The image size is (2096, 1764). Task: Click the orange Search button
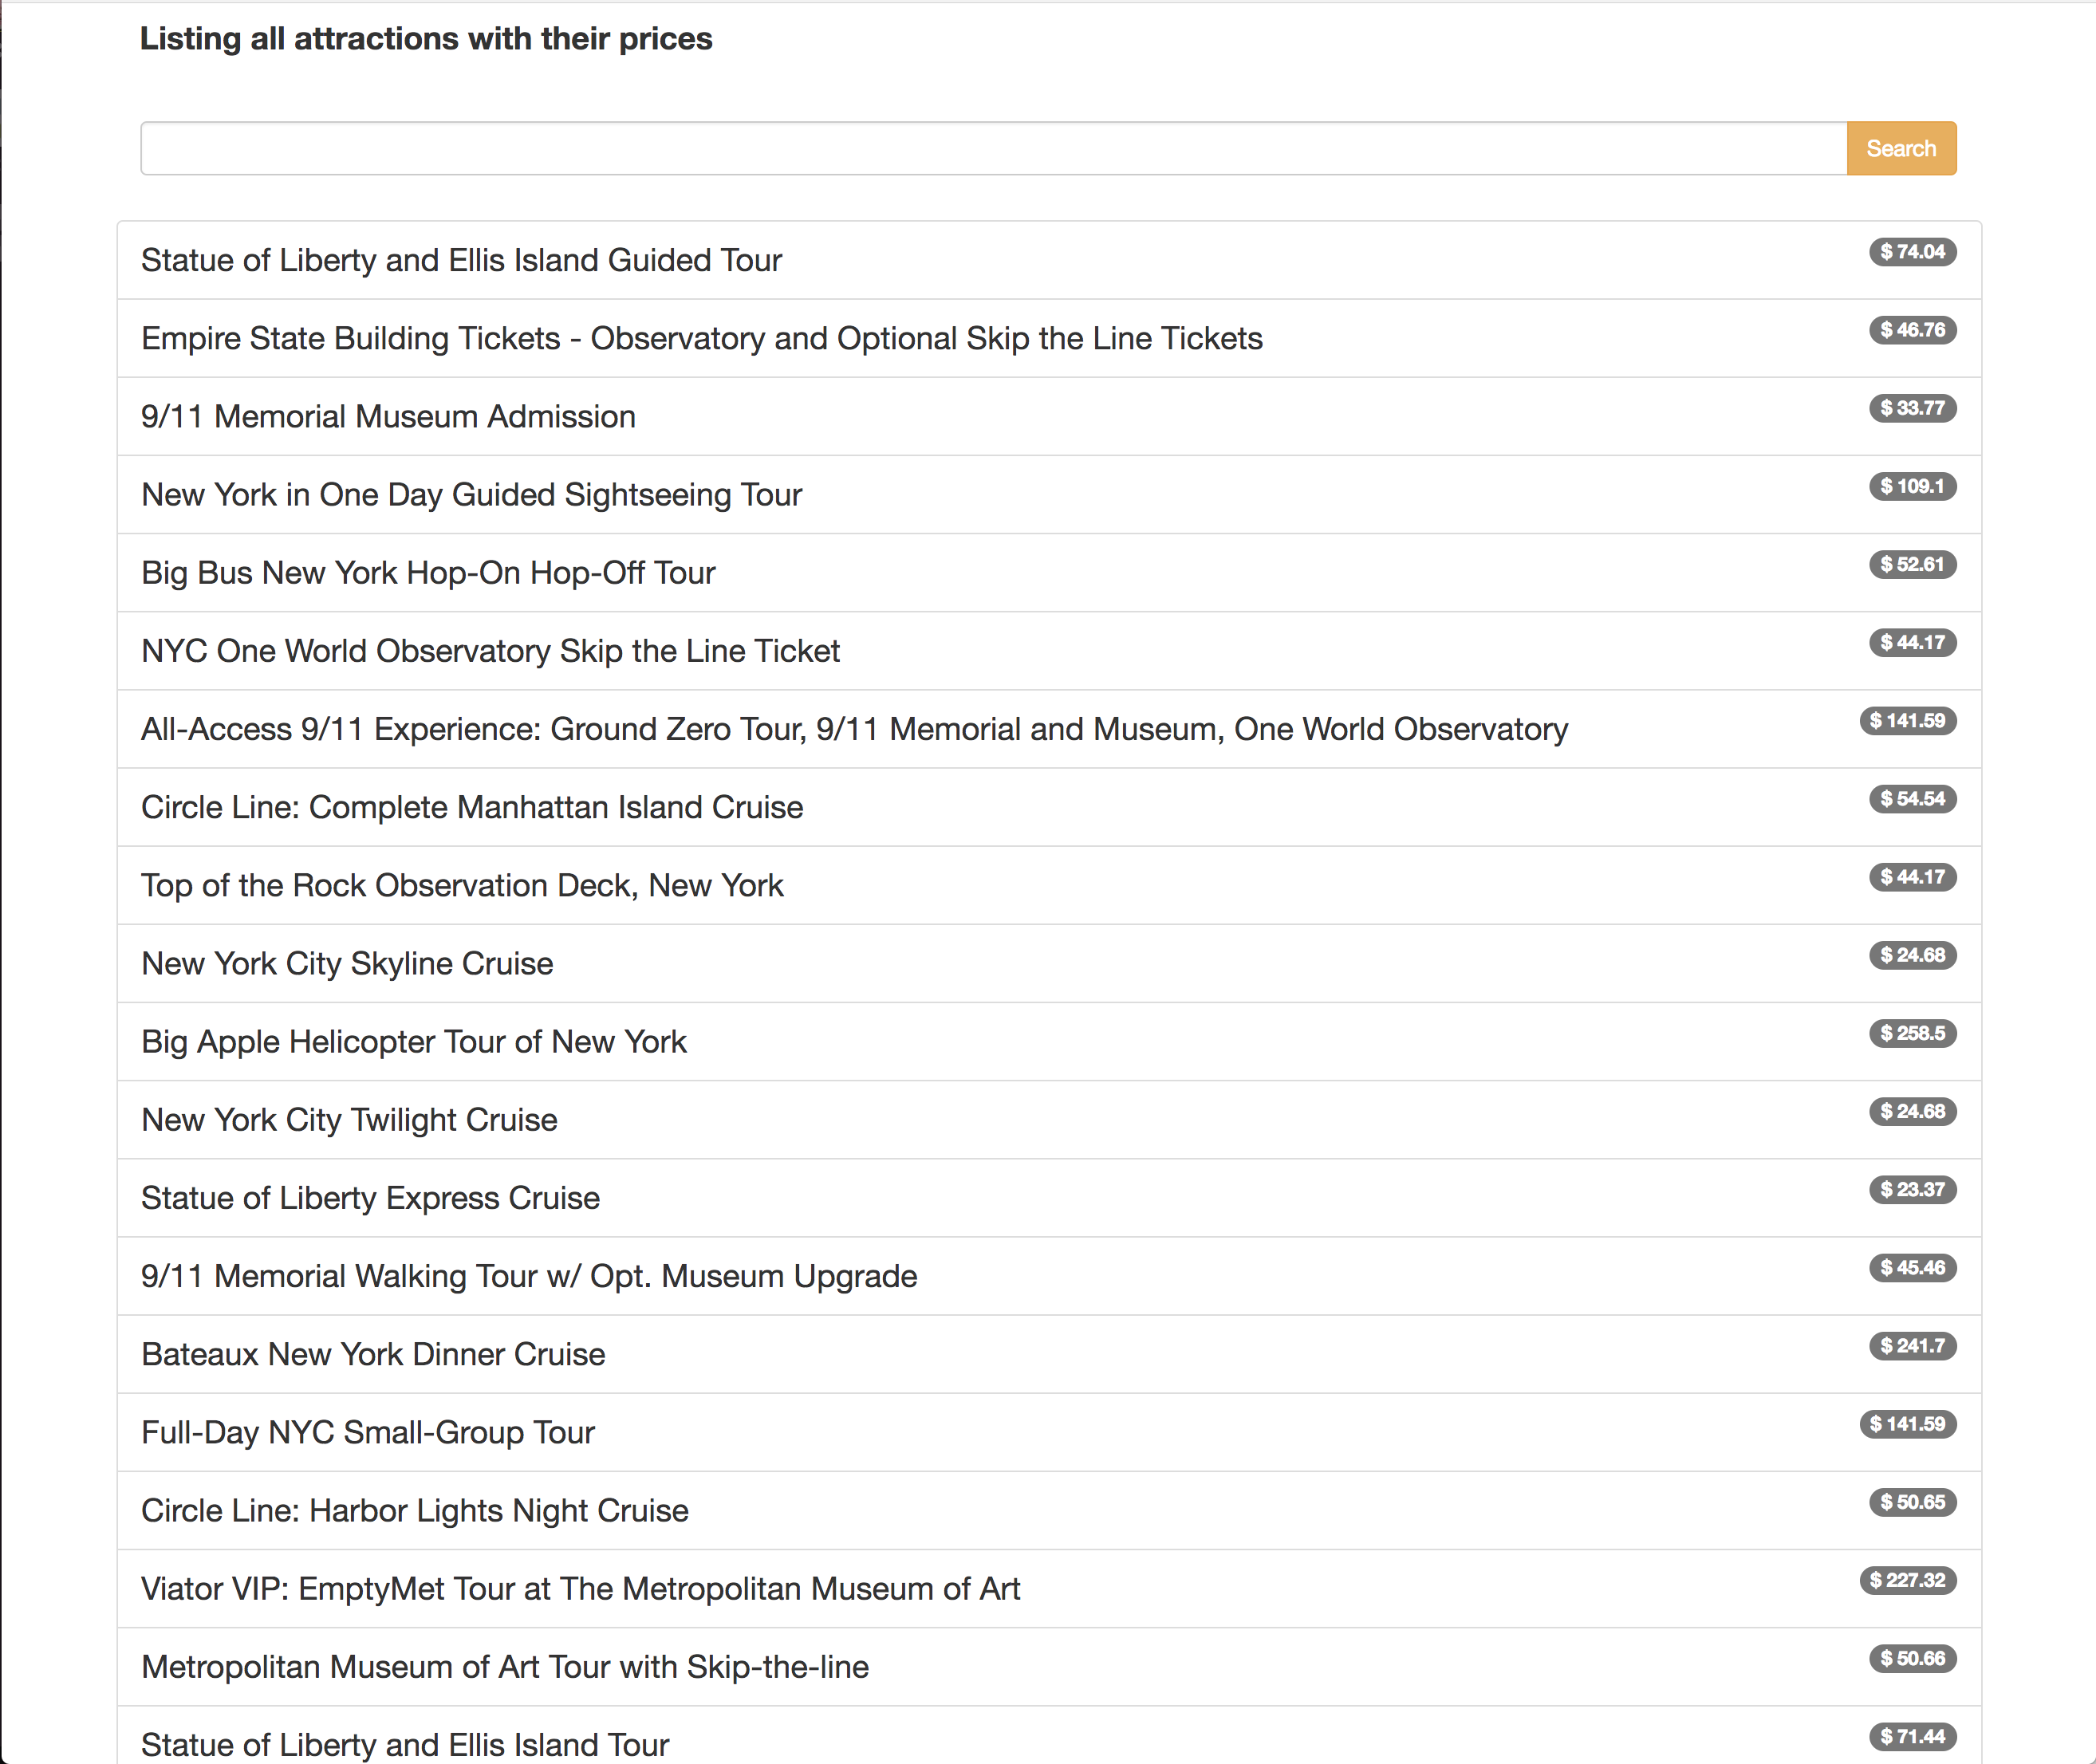pyautogui.click(x=1900, y=149)
